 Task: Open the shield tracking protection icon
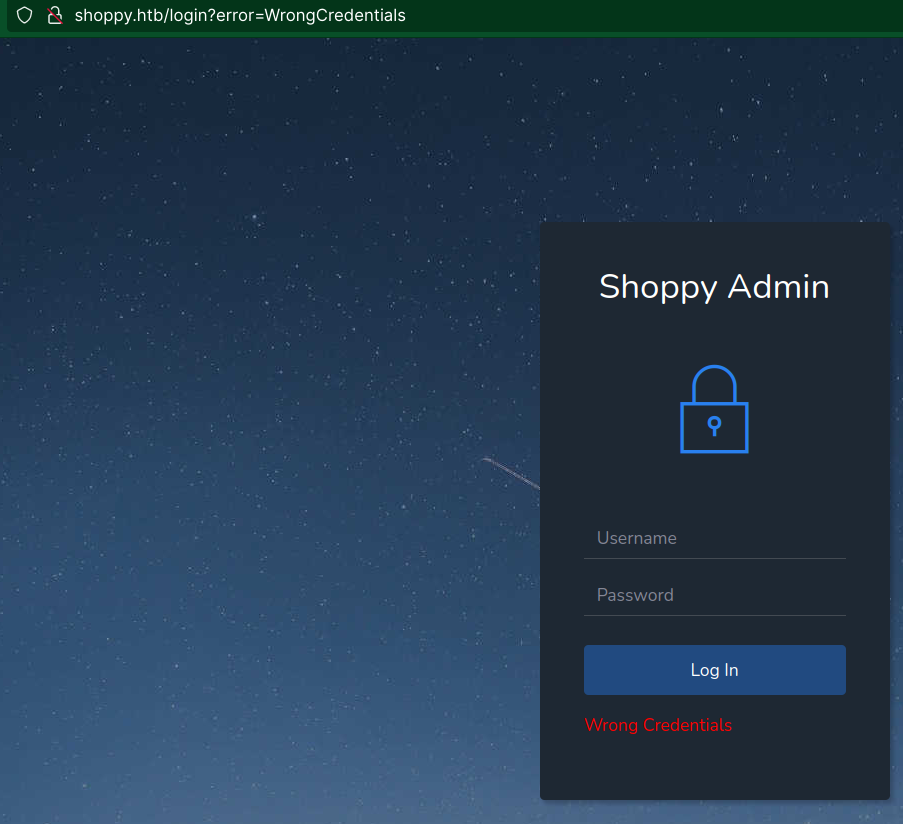[24, 15]
